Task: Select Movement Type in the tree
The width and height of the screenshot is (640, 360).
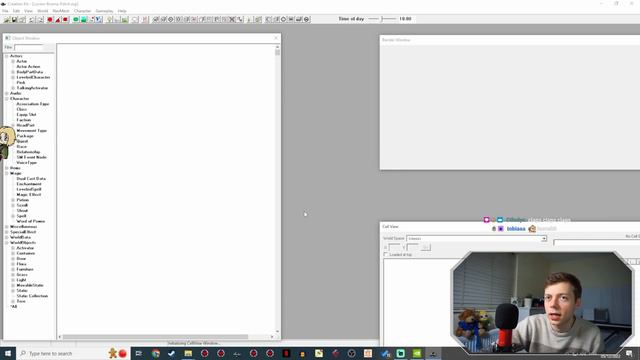Action: click(31, 131)
